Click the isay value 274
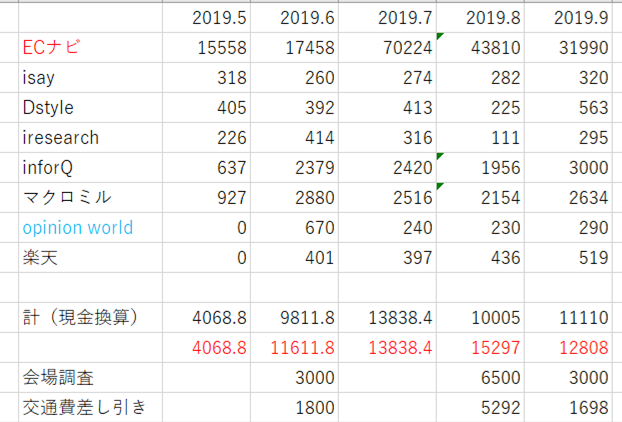The image size is (622, 422). pos(388,78)
